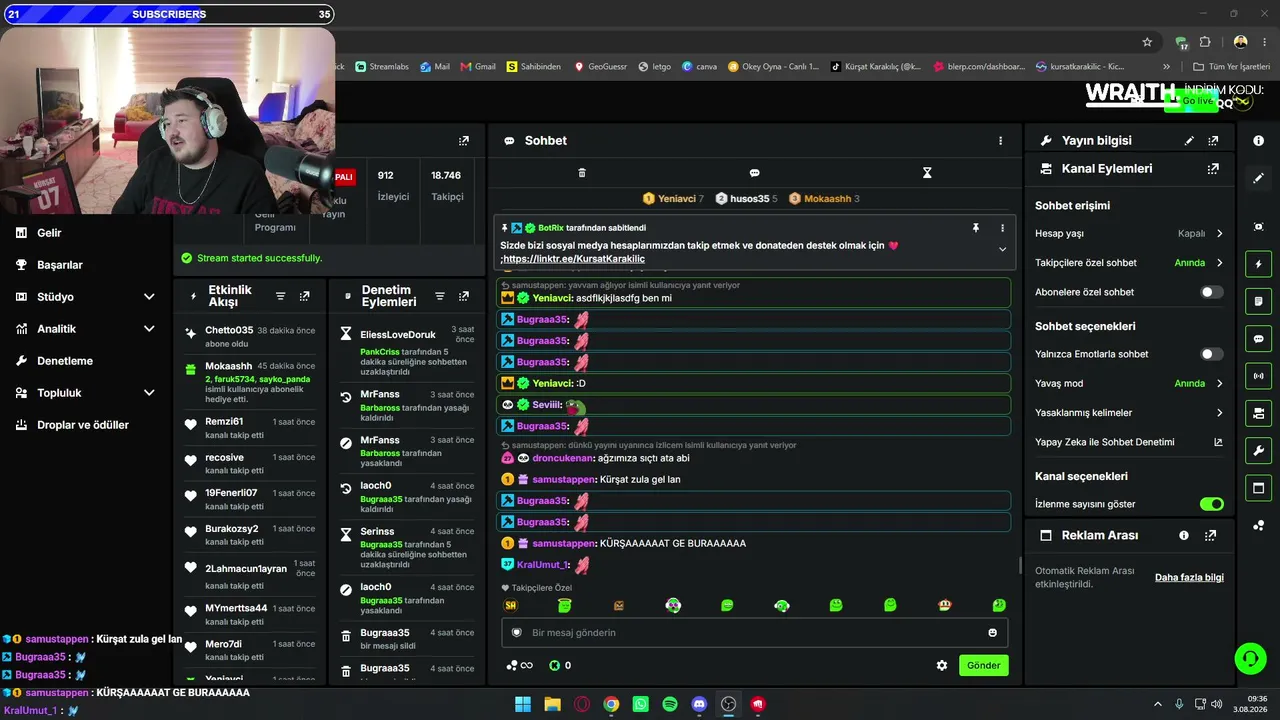Click the chat bubble icon in right sidebar
This screenshot has width=1280, height=720.
tap(1258, 339)
